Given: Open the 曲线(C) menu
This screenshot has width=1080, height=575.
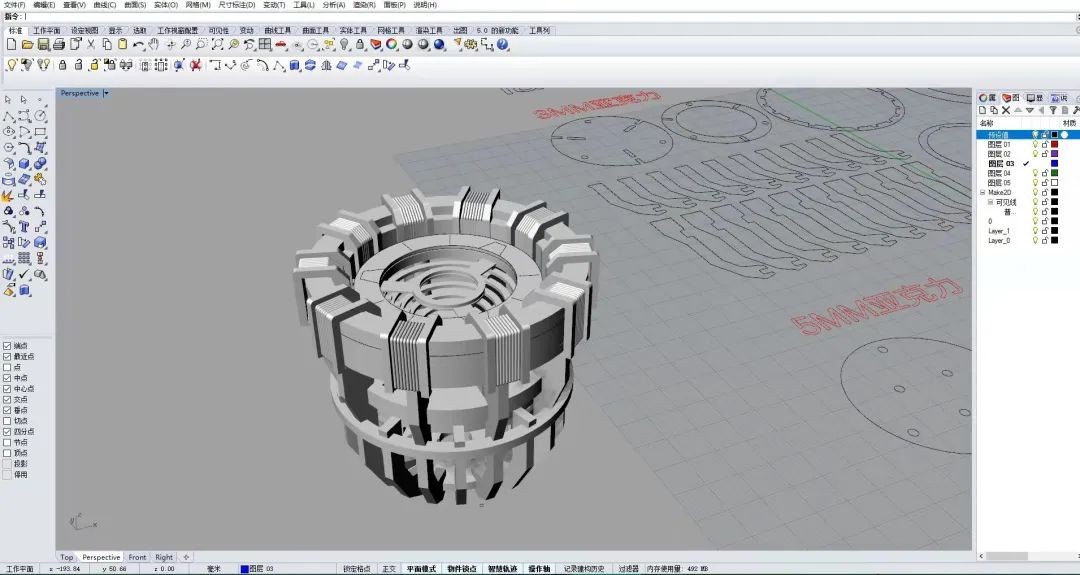Looking at the screenshot, I should (104, 5).
